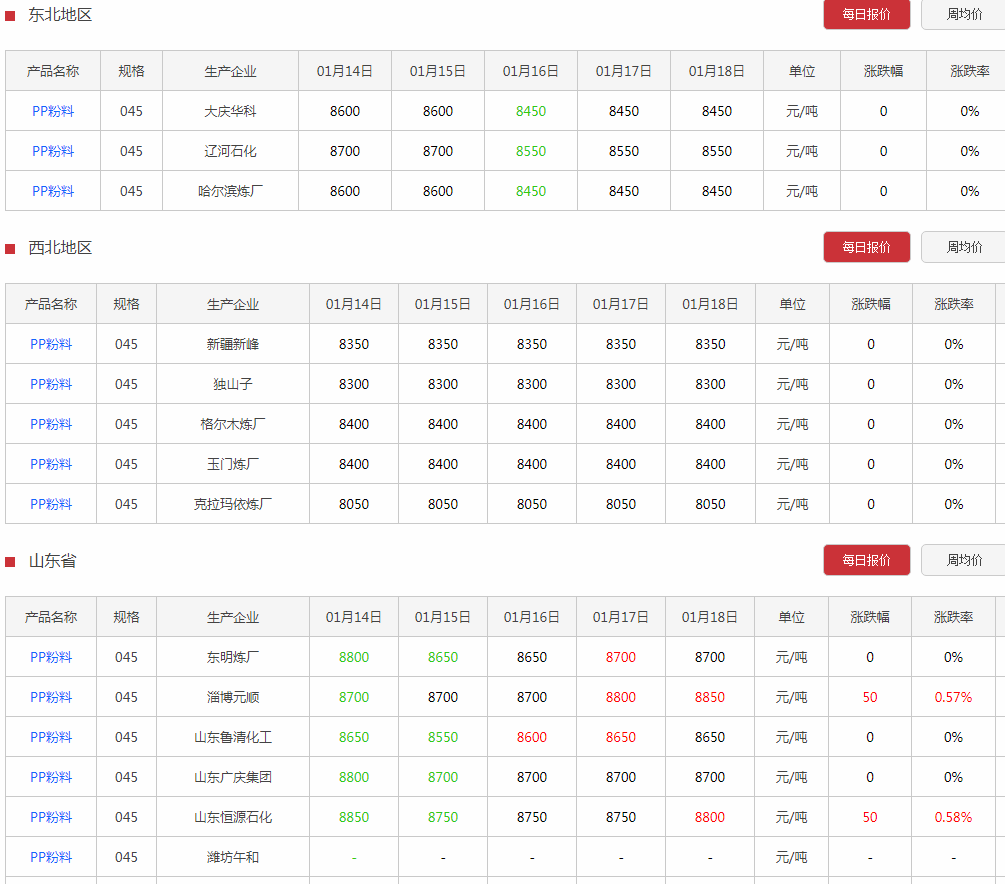This screenshot has width=1005, height=884.
Task: Click 0.58% change rate for 山东恒源石化
Action: [x=953, y=817]
